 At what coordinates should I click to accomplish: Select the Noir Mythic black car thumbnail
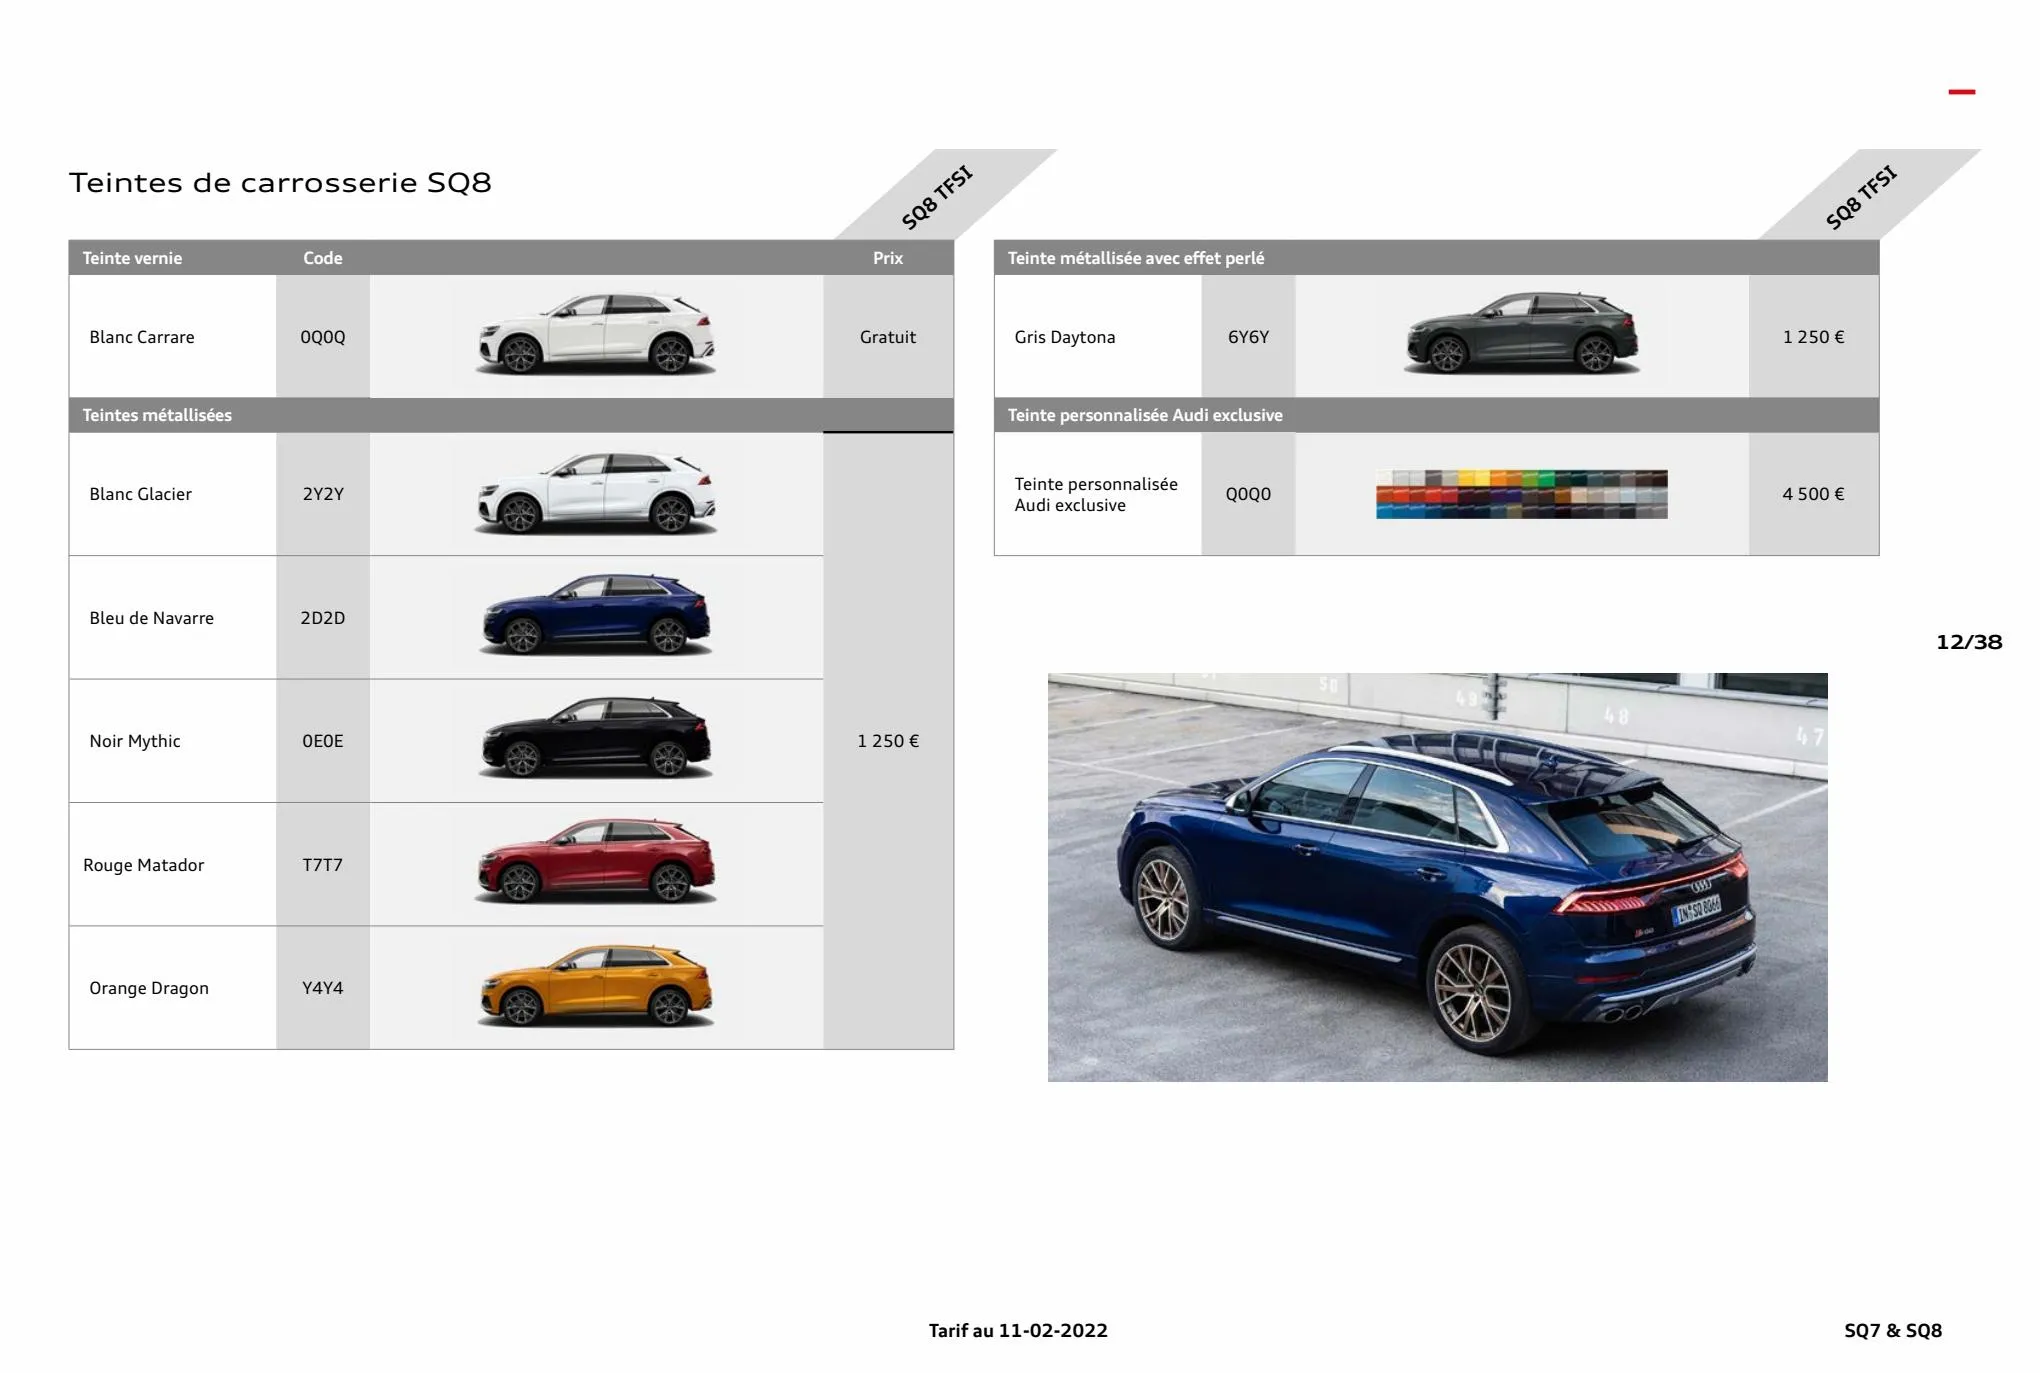[596, 738]
